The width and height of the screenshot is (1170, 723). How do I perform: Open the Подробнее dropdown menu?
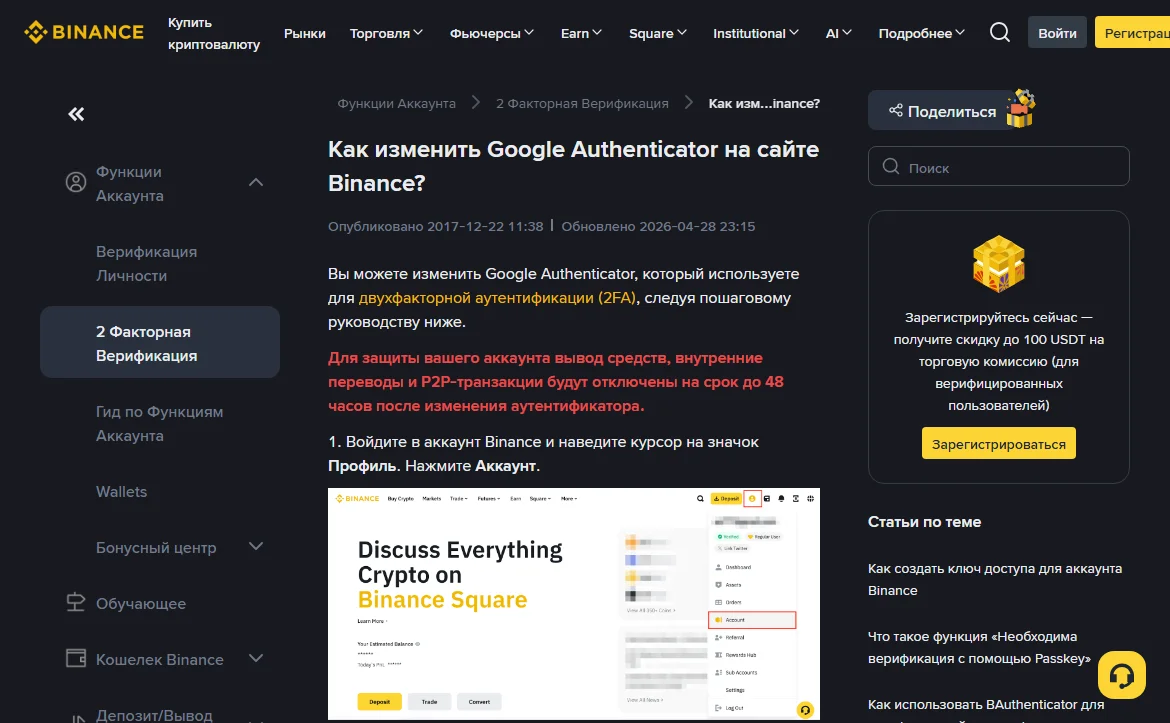(922, 33)
